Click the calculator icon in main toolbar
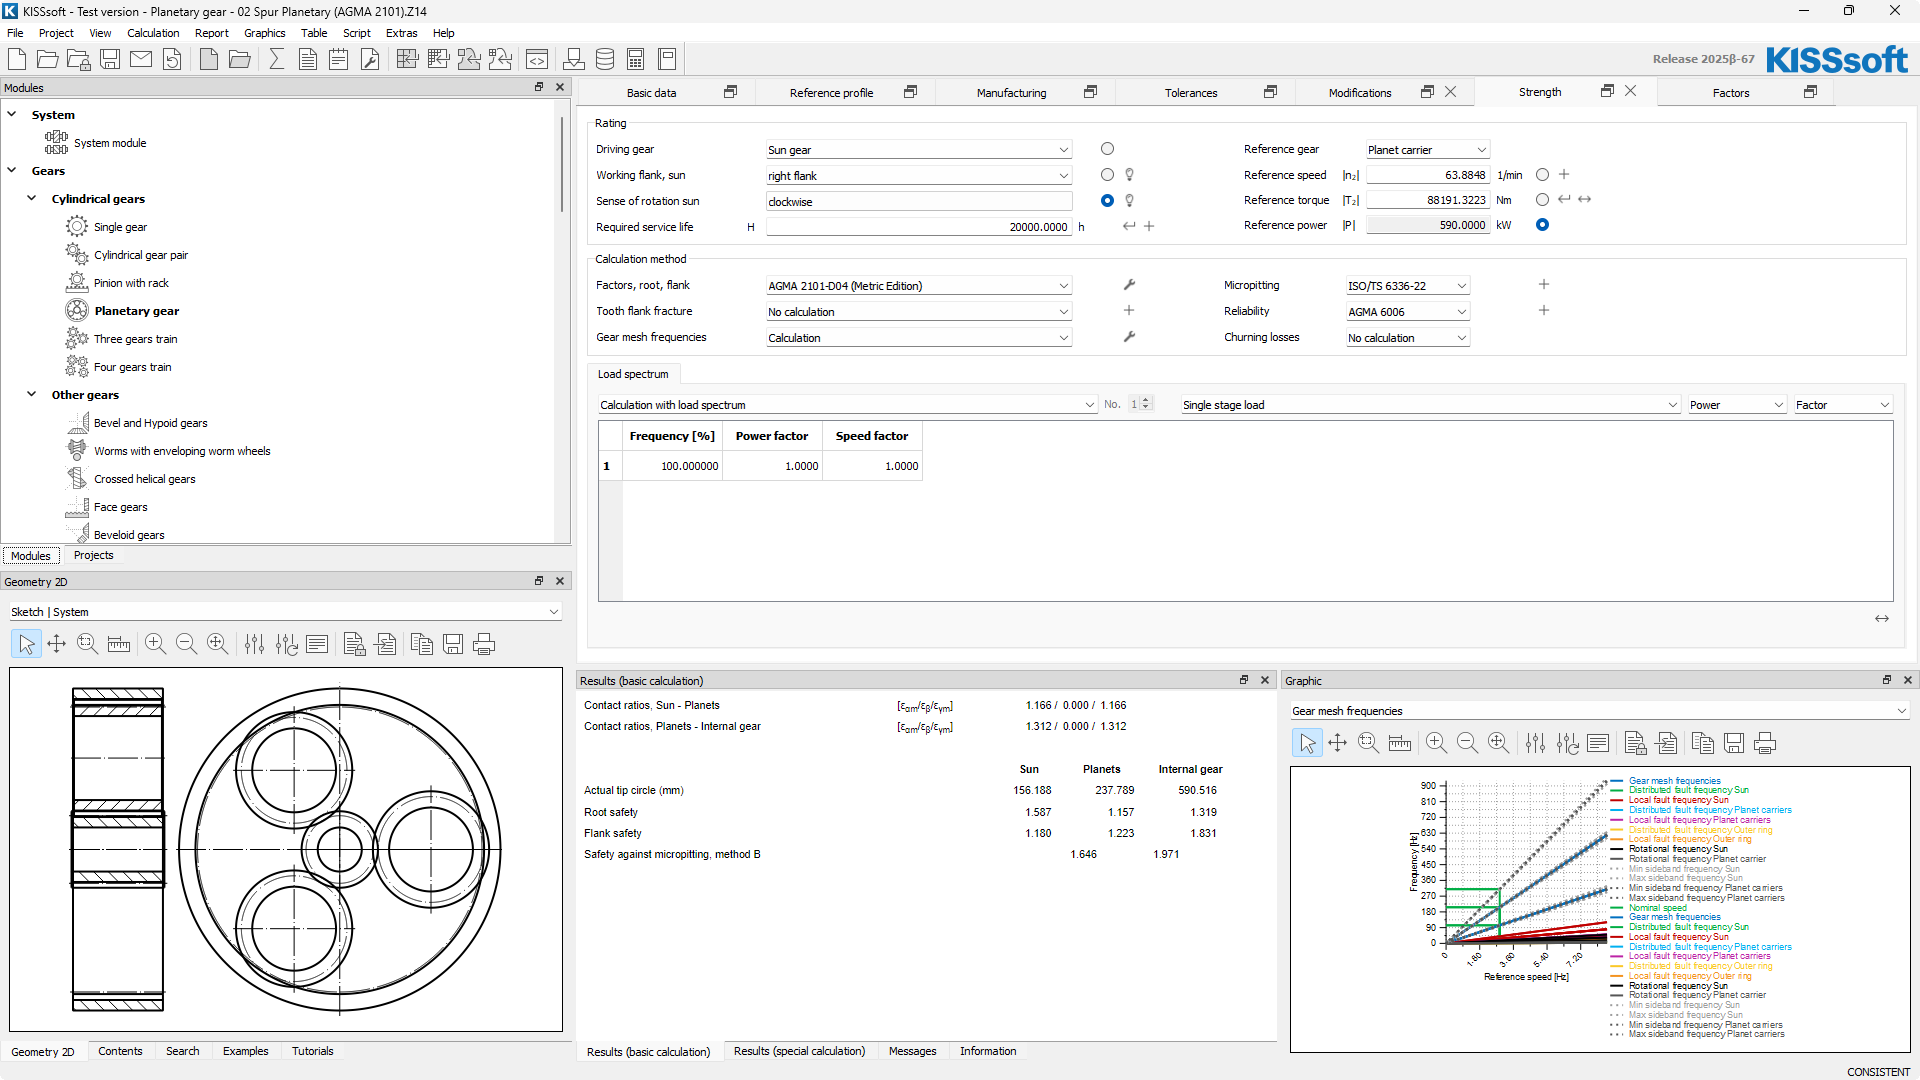The image size is (1920, 1080). pyautogui.click(x=636, y=59)
